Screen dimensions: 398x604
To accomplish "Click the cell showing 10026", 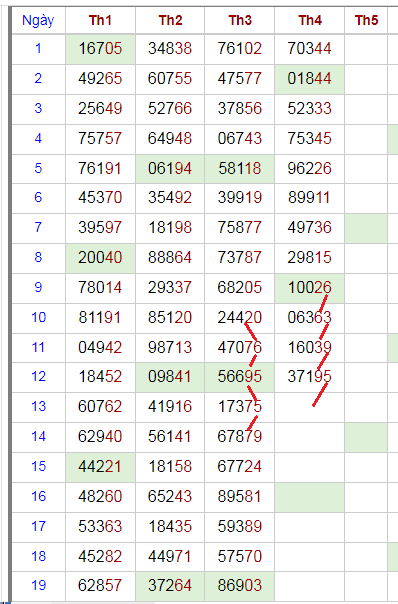I will pos(309,288).
